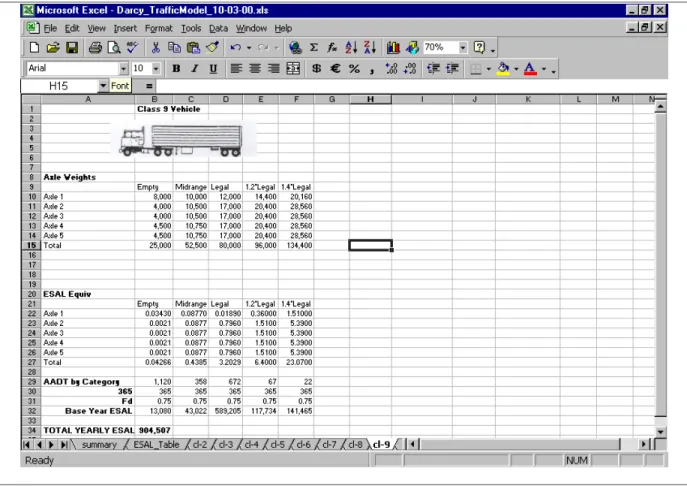Open the Borders dropdown arrow
Viewport: 687px width, 486px height.
[x=489, y=69]
